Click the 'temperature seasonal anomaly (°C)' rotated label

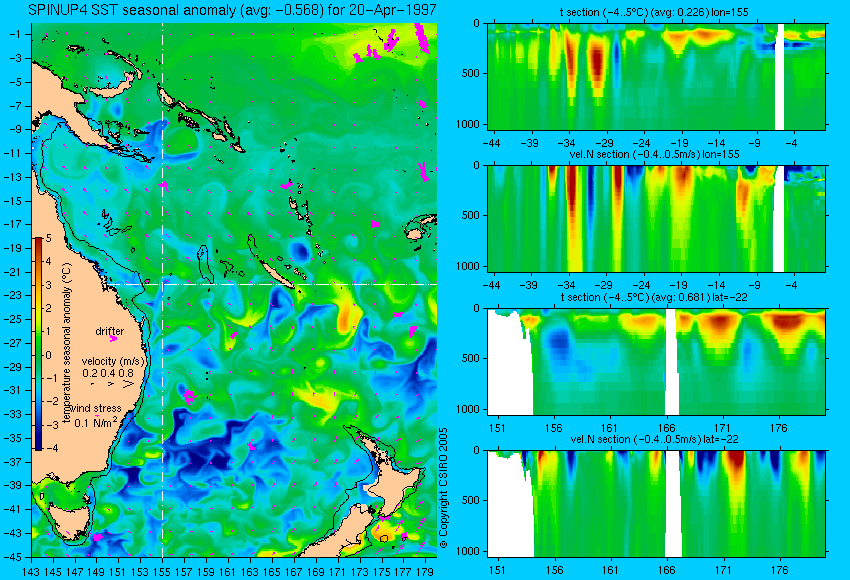(67, 343)
